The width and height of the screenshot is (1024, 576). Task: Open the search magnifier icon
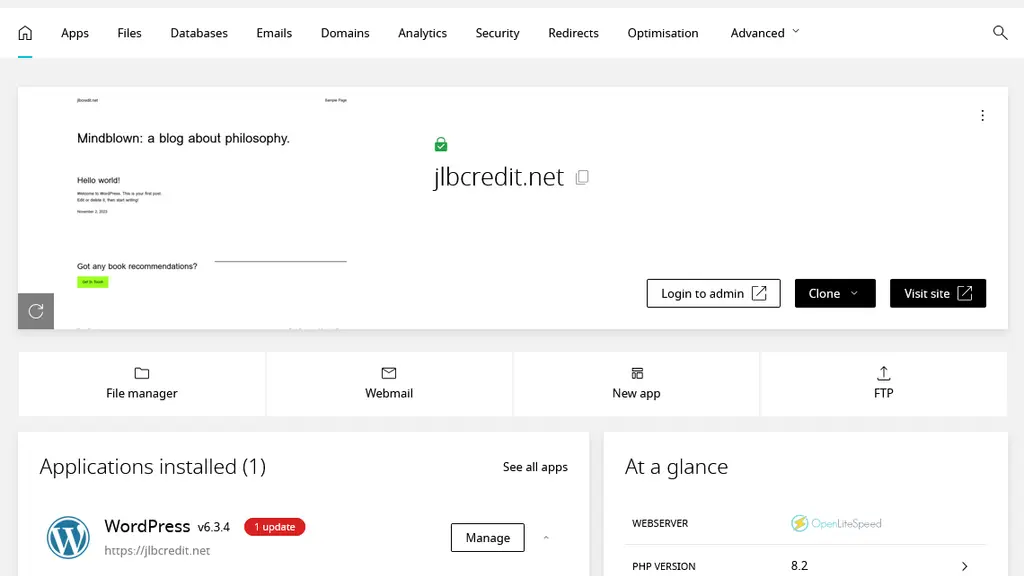pyautogui.click(x=1000, y=33)
